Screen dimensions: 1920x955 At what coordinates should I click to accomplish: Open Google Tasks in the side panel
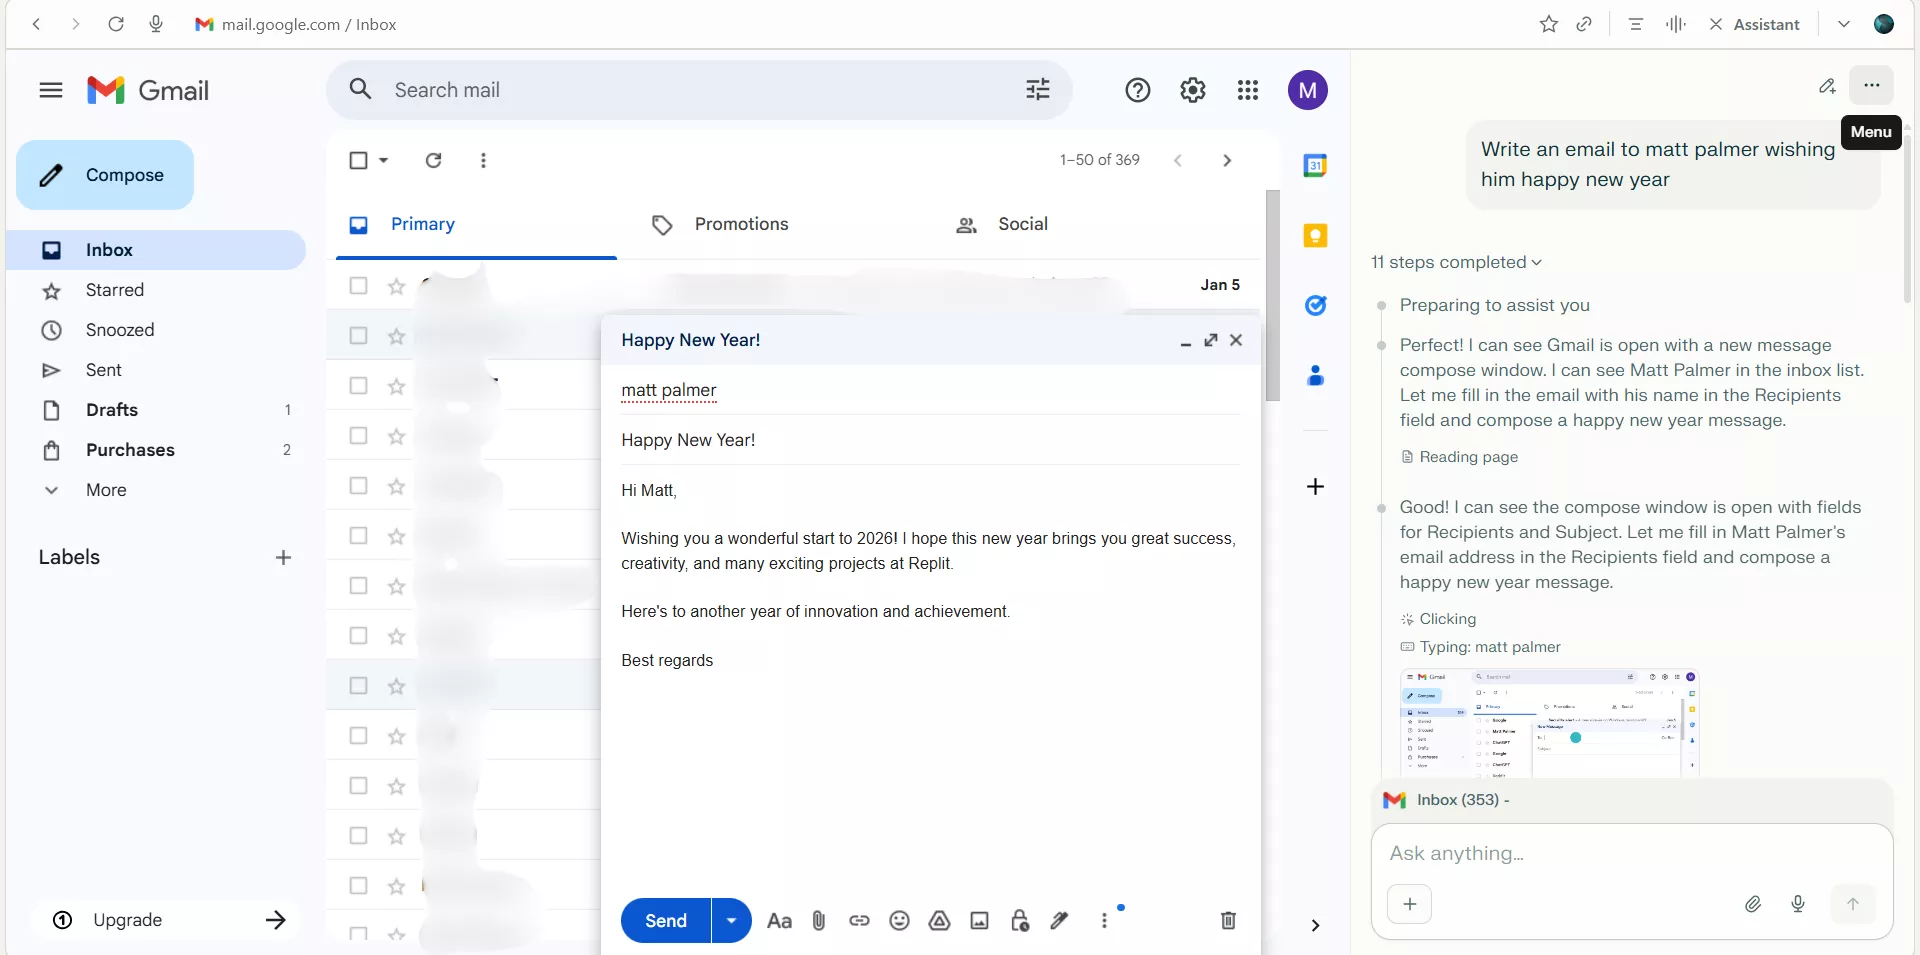[x=1316, y=306]
